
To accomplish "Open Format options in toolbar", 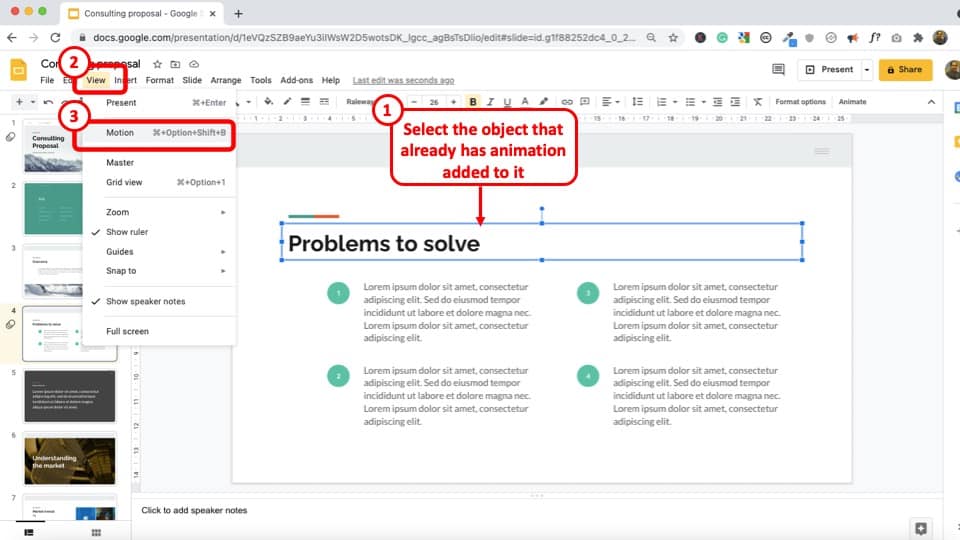I will [800, 102].
